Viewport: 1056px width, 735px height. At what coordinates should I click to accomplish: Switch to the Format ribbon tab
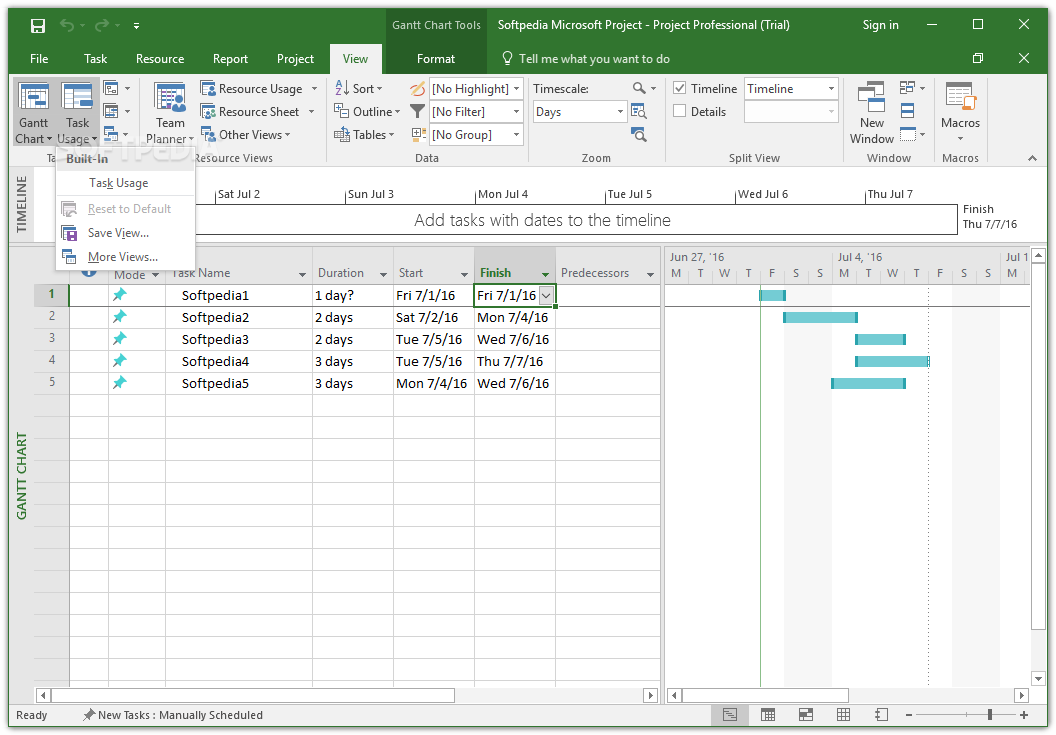tap(436, 59)
